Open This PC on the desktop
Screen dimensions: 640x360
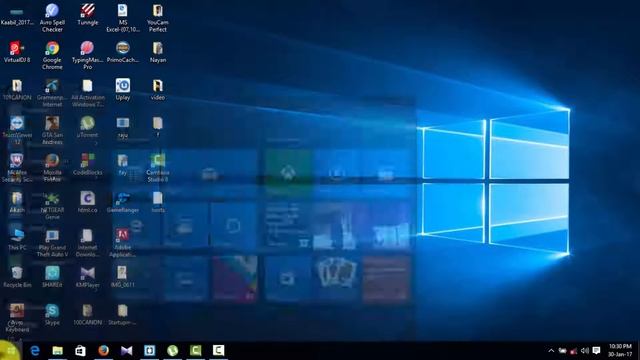(x=17, y=240)
